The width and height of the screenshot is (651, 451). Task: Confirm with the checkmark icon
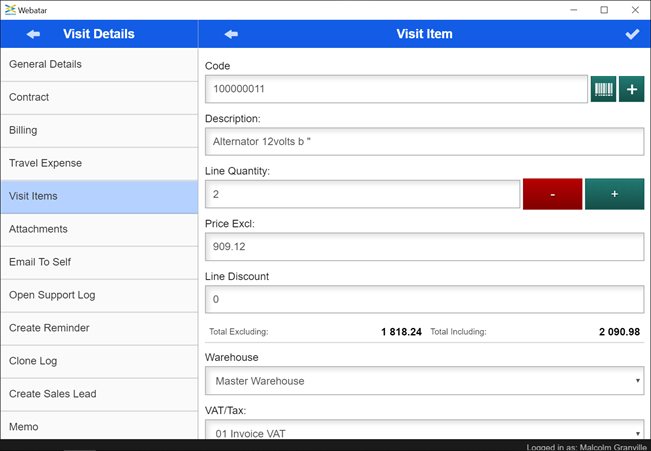[632, 34]
